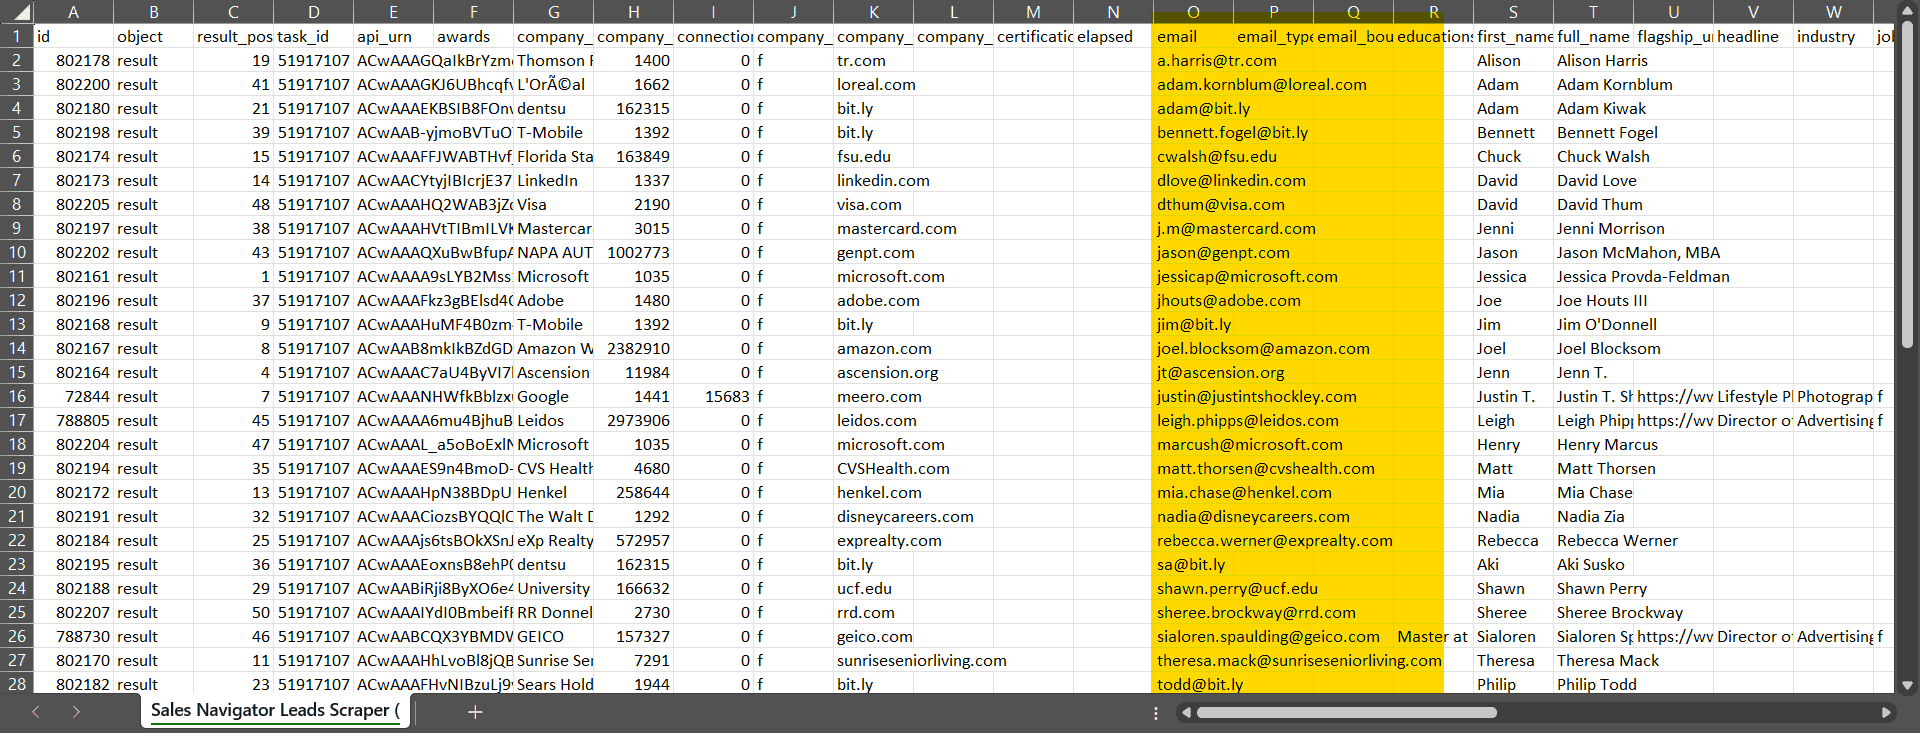The width and height of the screenshot is (1920, 733).
Task: Click the horizontal scrollbar right arrow
Action: pyautogui.click(x=1886, y=713)
